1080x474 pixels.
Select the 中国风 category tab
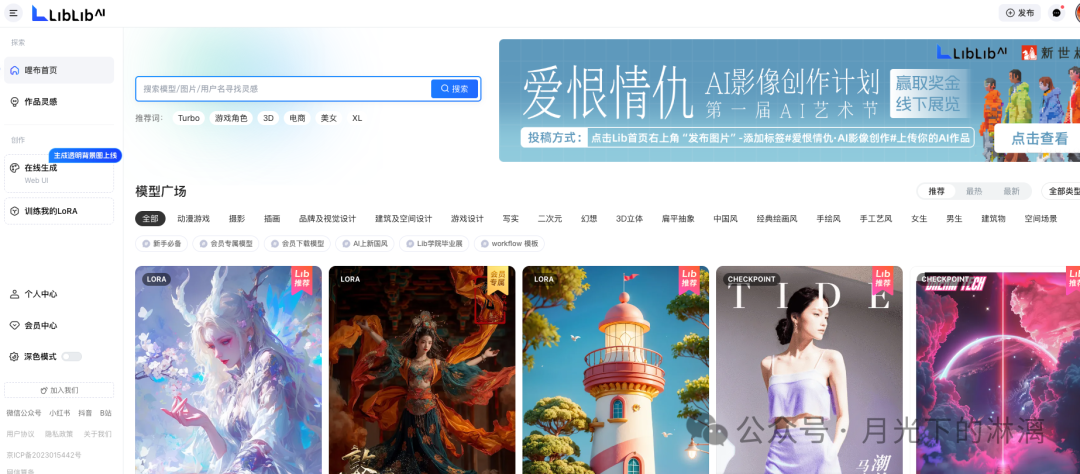[x=725, y=218]
